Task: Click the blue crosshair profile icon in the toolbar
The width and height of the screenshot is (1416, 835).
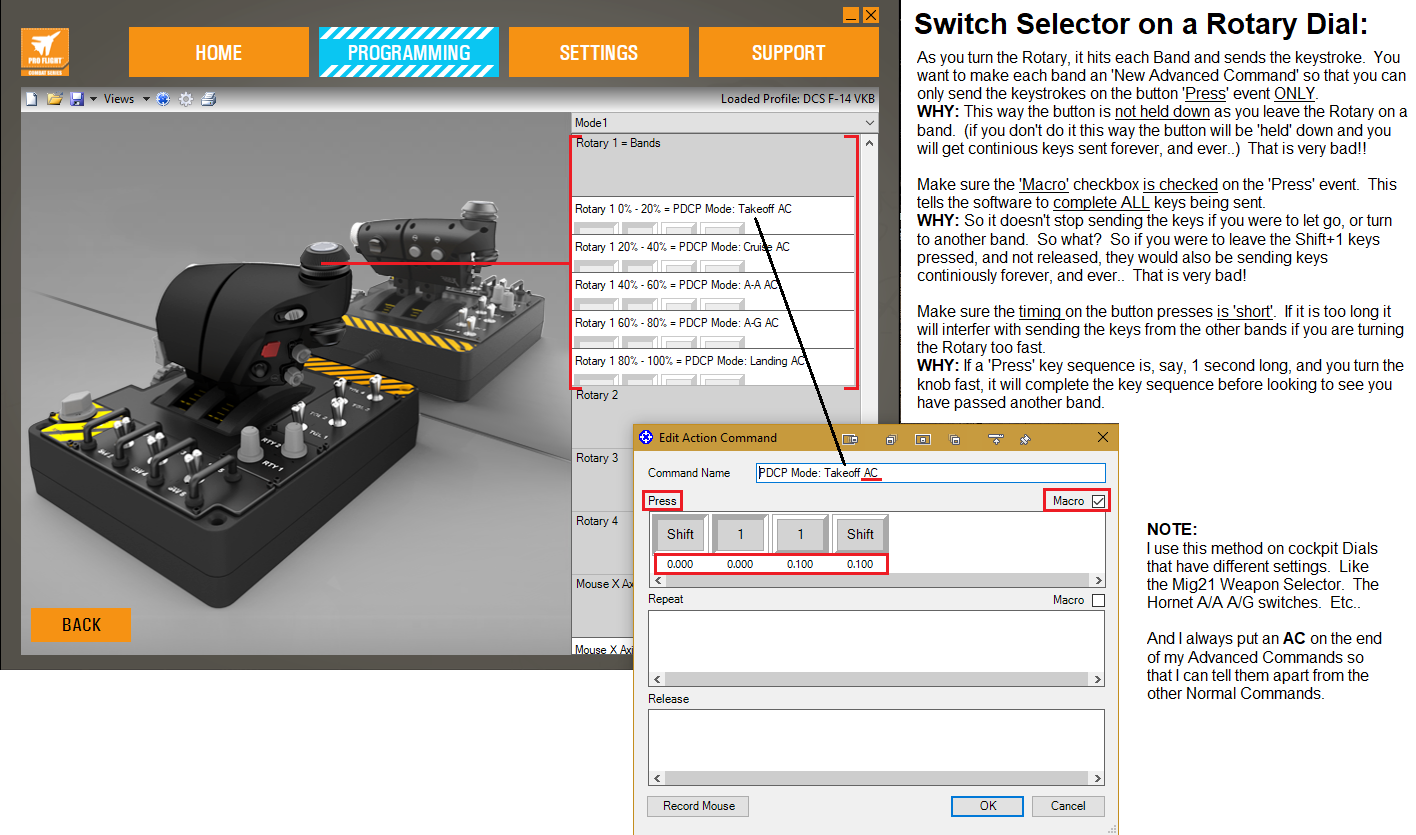Action: click(163, 99)
